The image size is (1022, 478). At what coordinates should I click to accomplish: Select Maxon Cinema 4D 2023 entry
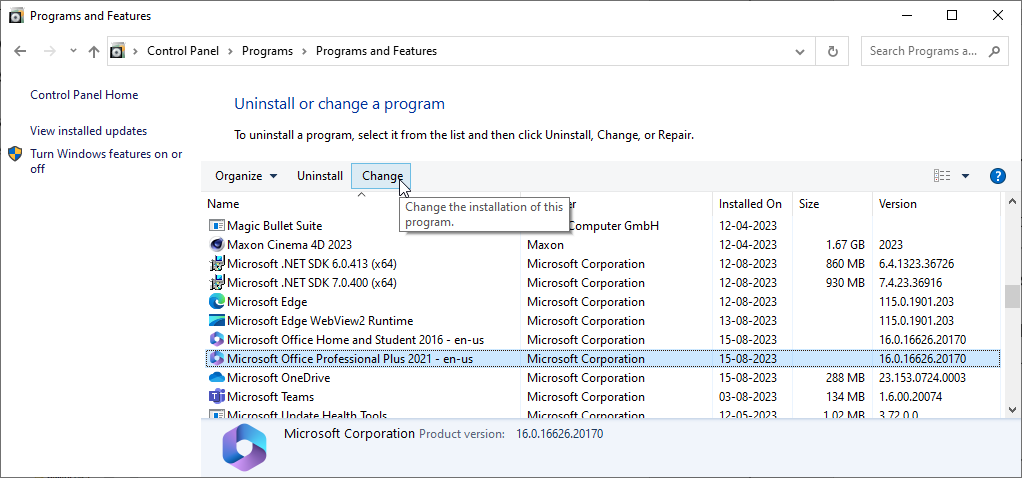pyautogui.click(x=289, y=245)
